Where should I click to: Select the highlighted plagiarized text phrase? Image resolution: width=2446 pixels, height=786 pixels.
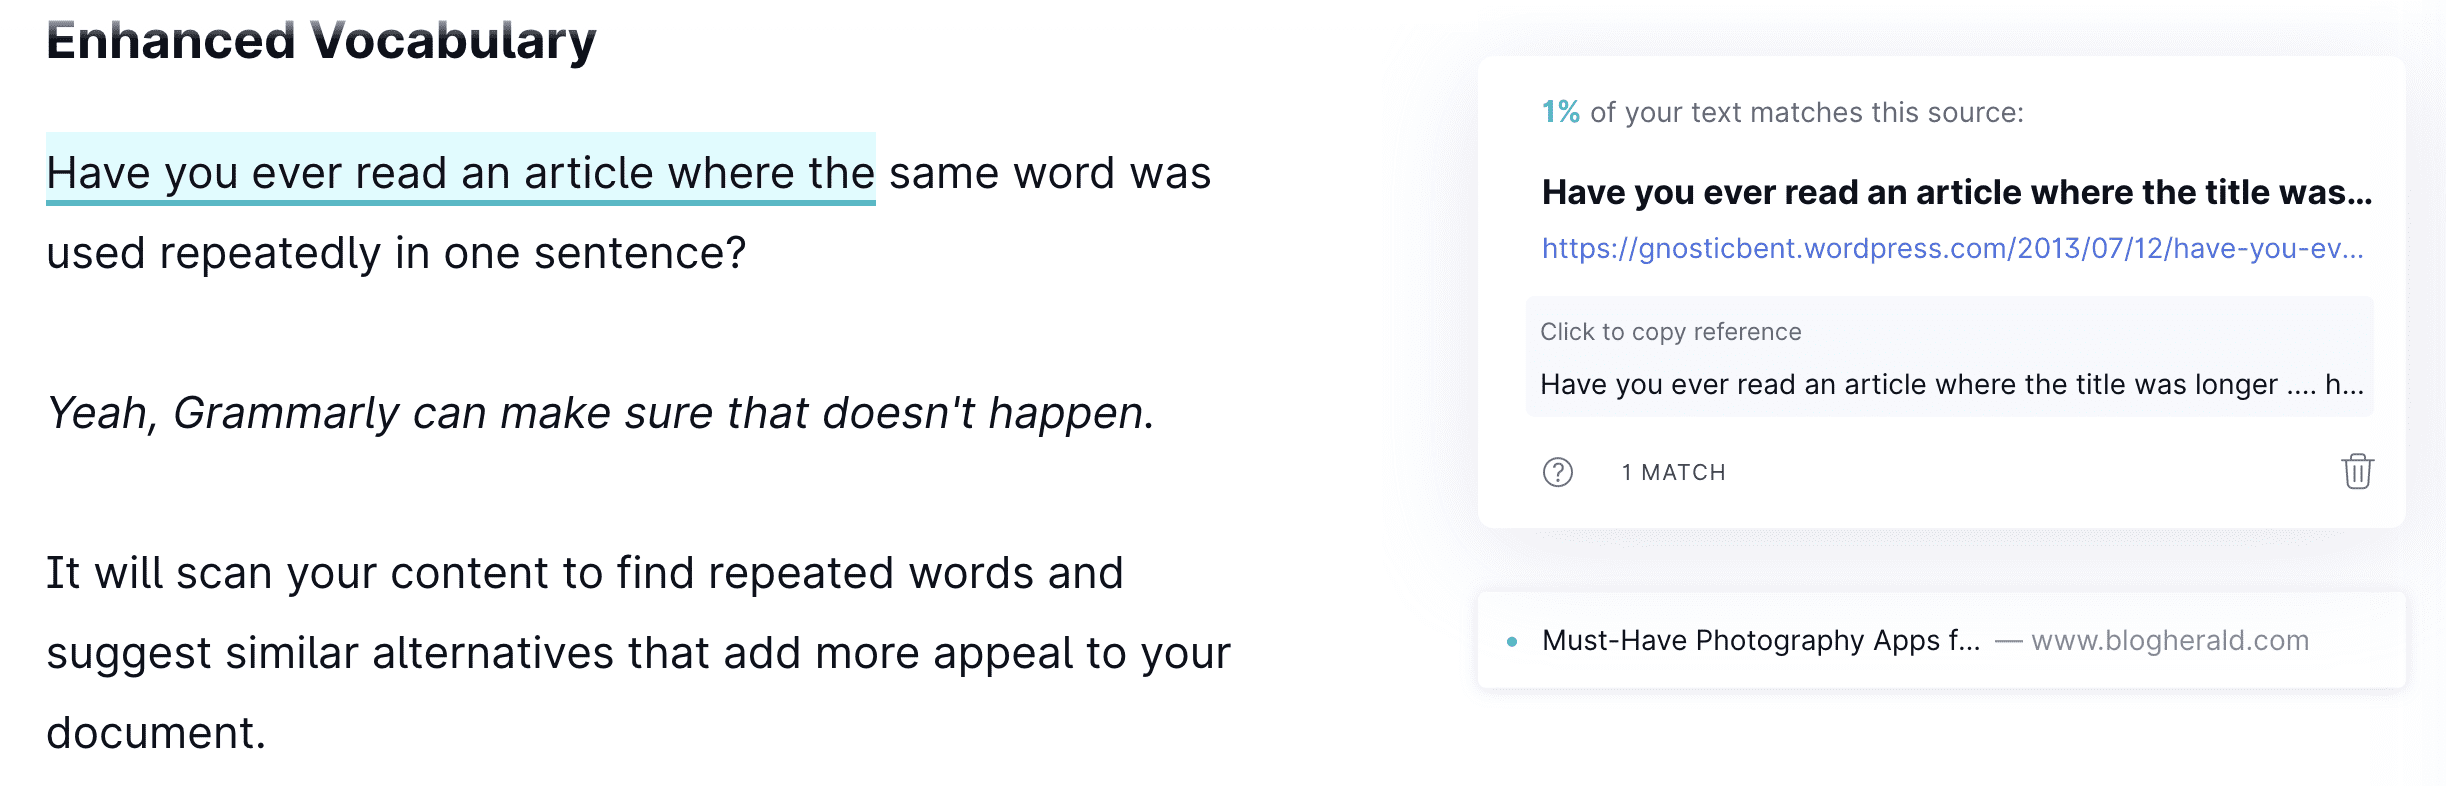pos(461,172)
